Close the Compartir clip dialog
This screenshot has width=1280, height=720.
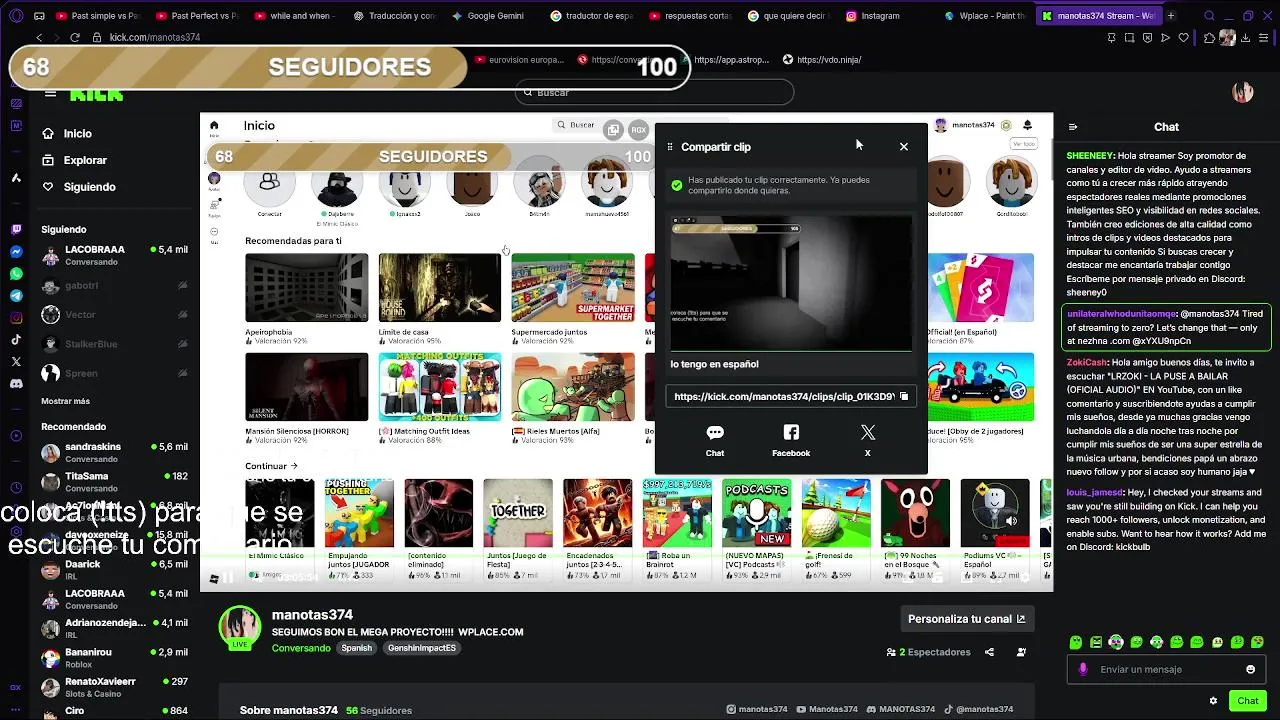(903, 146)
